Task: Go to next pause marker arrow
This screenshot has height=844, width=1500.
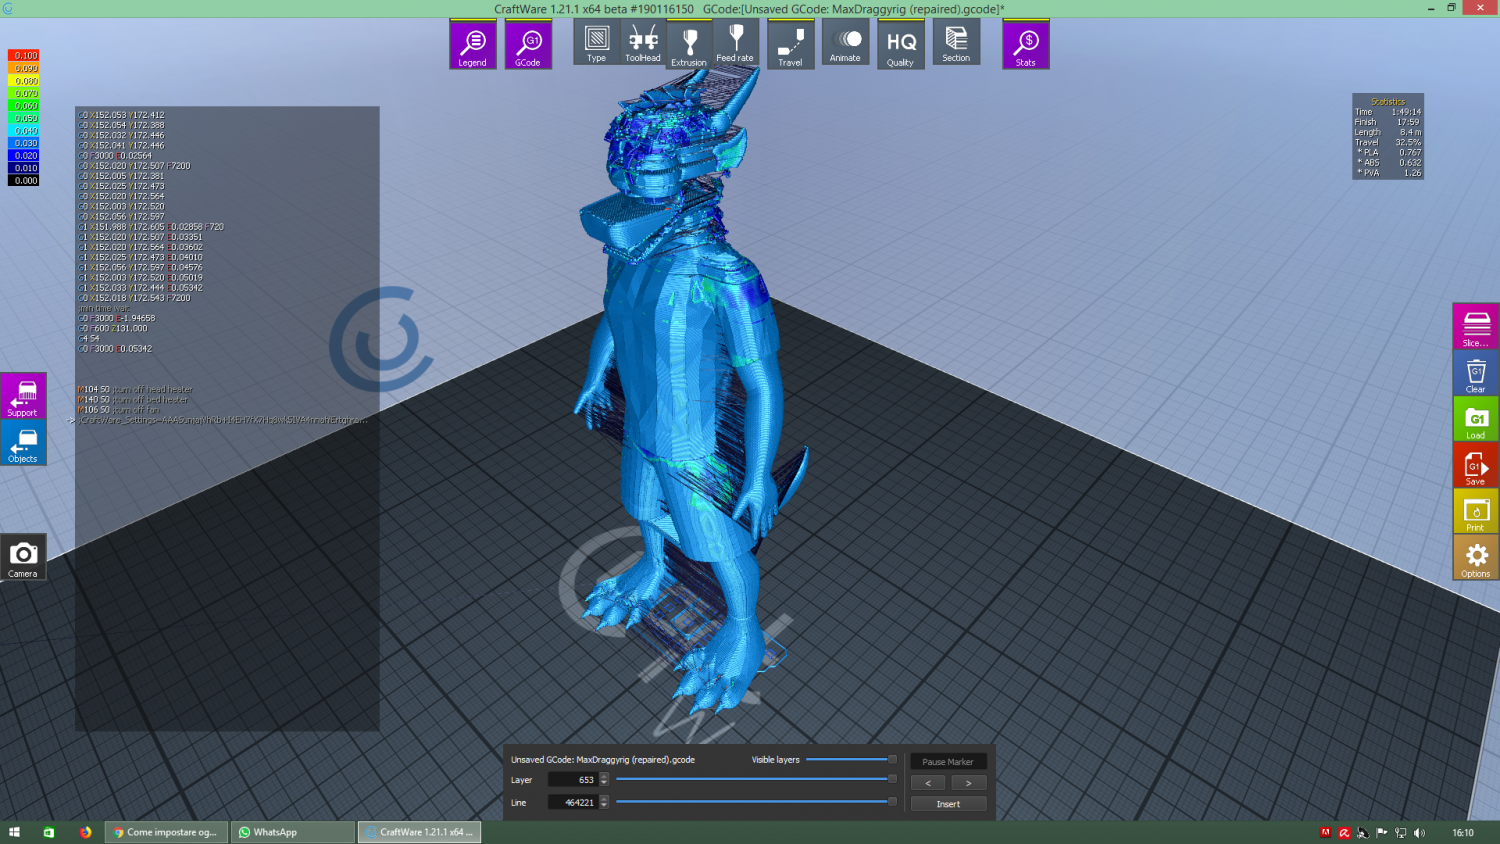Action: [968, 783]
